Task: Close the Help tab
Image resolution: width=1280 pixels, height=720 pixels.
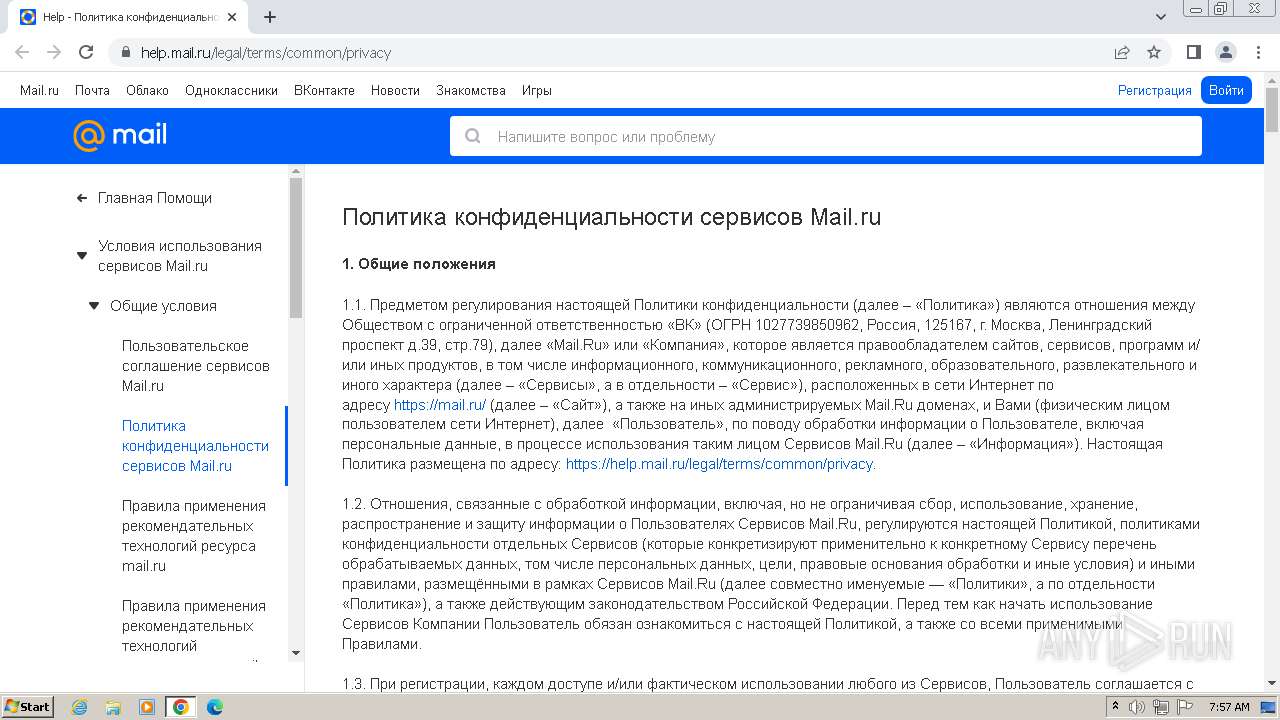Action: tap(232, 17)
